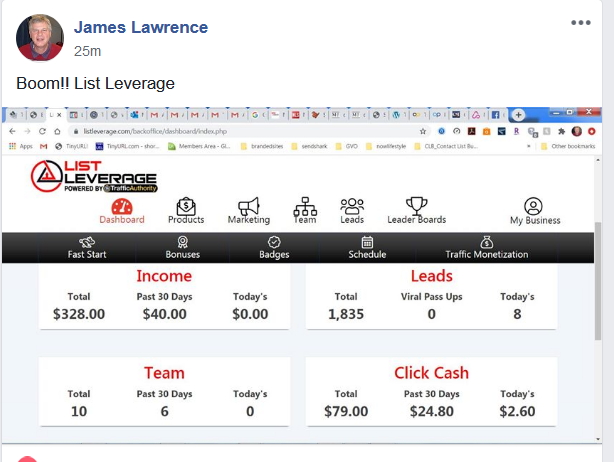This screenshot has width=614, height=462.
Task: Open the Products icon in navigation
Action: click(186, 206)
